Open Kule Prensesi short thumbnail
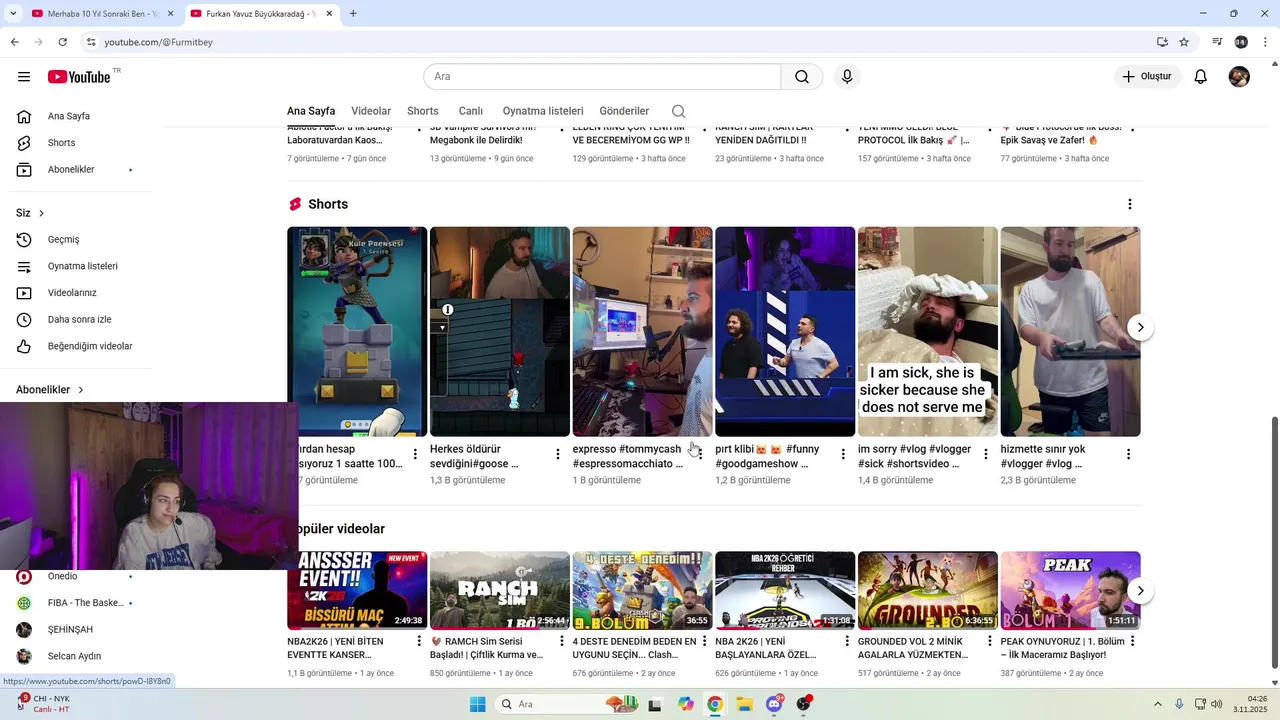This screenshot has height=720, width=1280. pos(357,332)
